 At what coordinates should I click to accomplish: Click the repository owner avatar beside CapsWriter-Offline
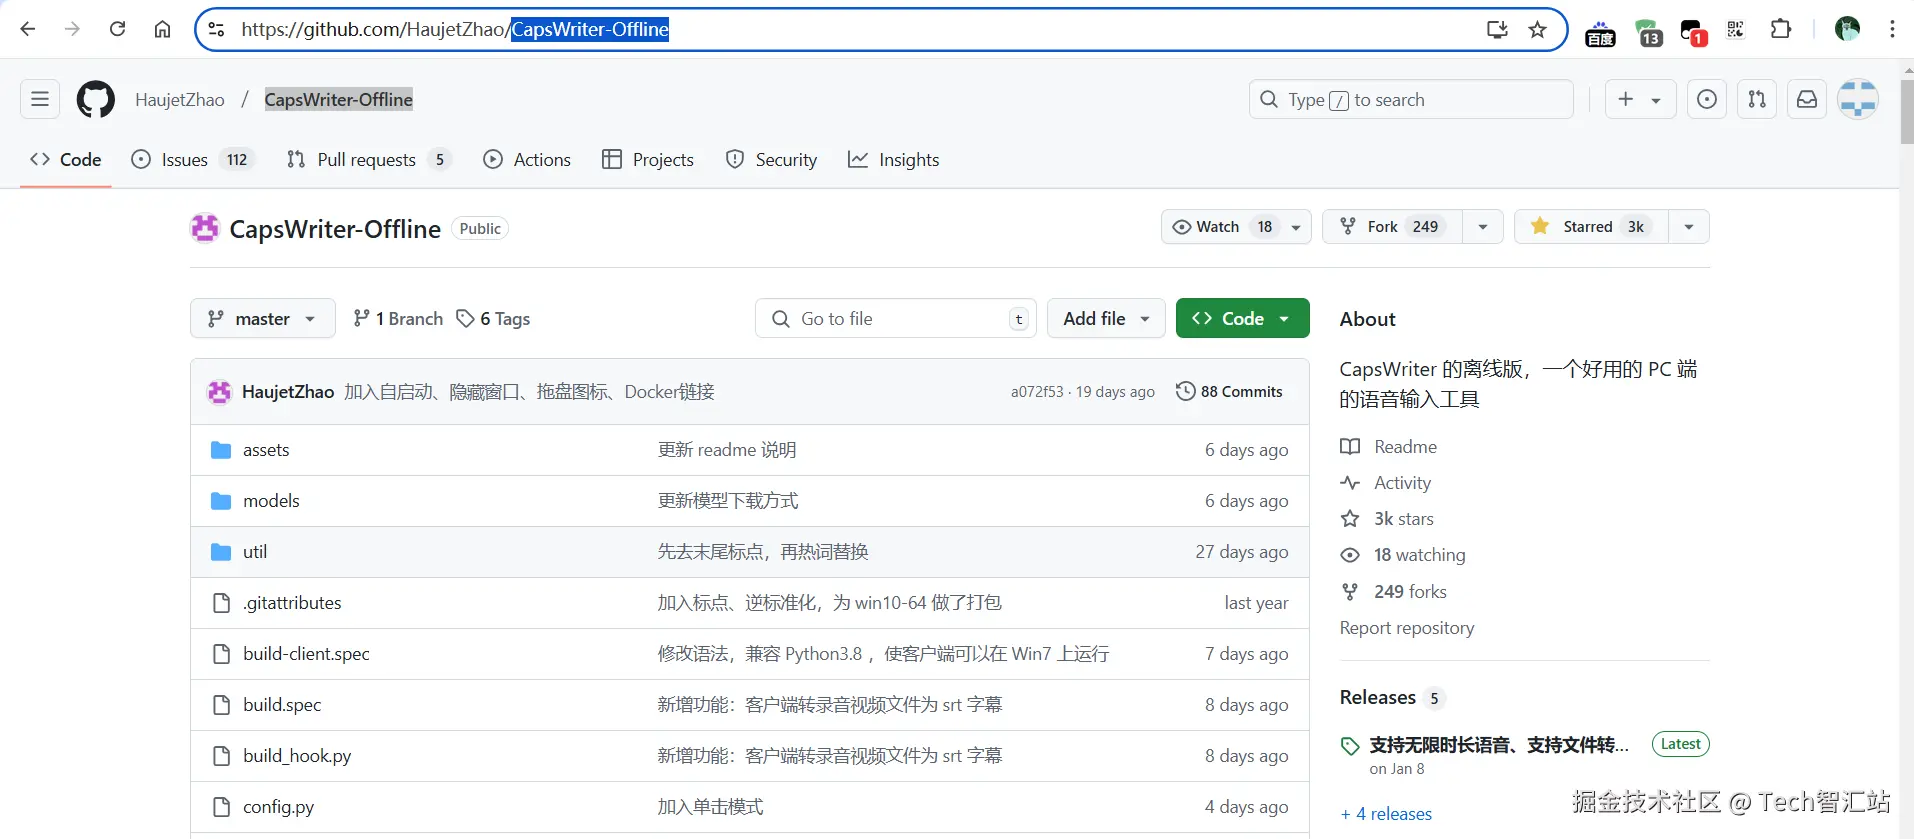pos(205,228)
